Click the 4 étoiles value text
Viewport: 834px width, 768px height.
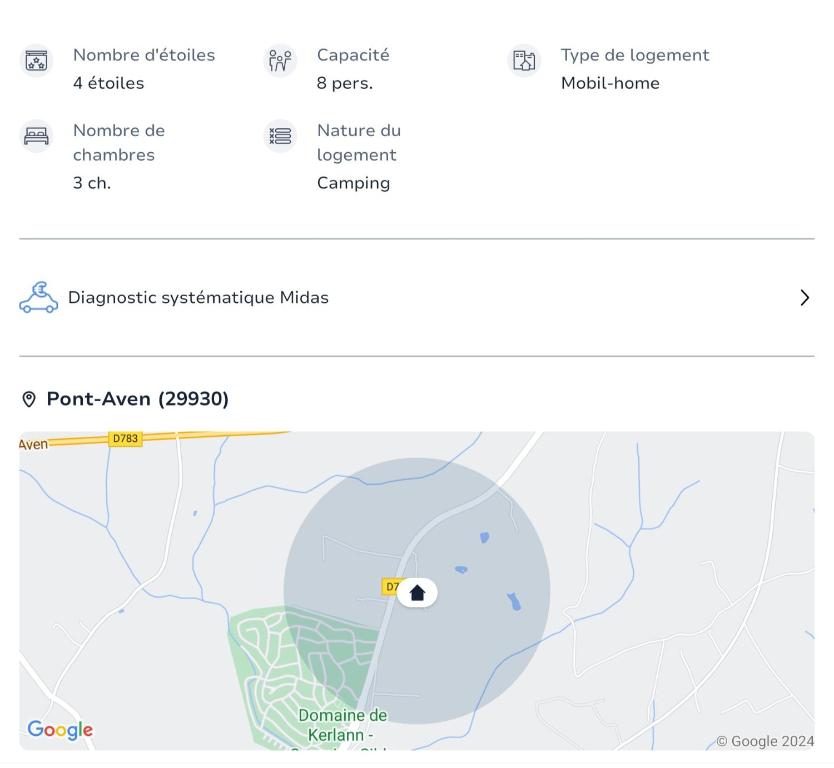coord(108,83)
